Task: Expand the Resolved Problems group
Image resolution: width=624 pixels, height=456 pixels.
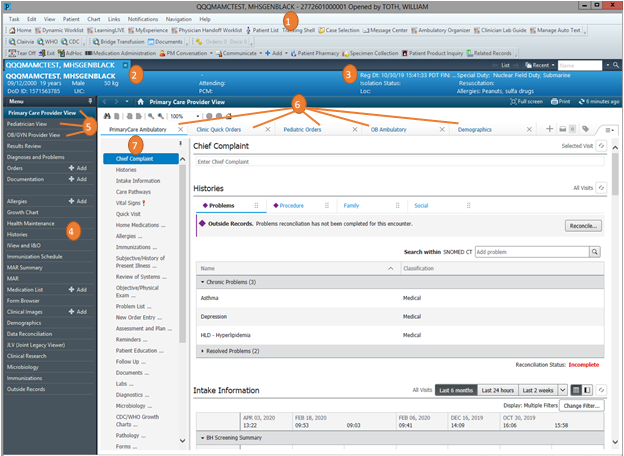Action: pyautogui.click(x=204, y=351)
